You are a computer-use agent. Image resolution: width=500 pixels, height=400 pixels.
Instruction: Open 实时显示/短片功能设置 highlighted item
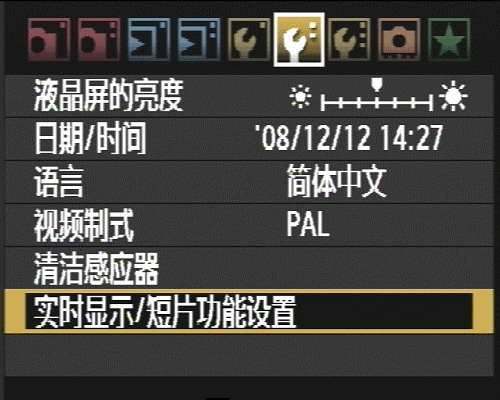(x=249, y=311)
